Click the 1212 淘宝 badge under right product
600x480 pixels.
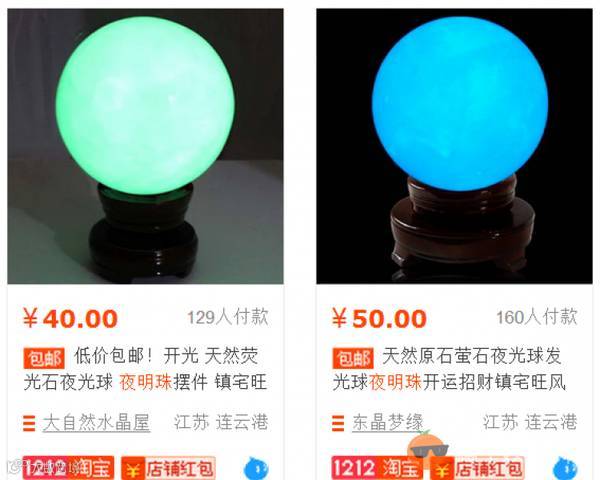[x=377, y=468]
